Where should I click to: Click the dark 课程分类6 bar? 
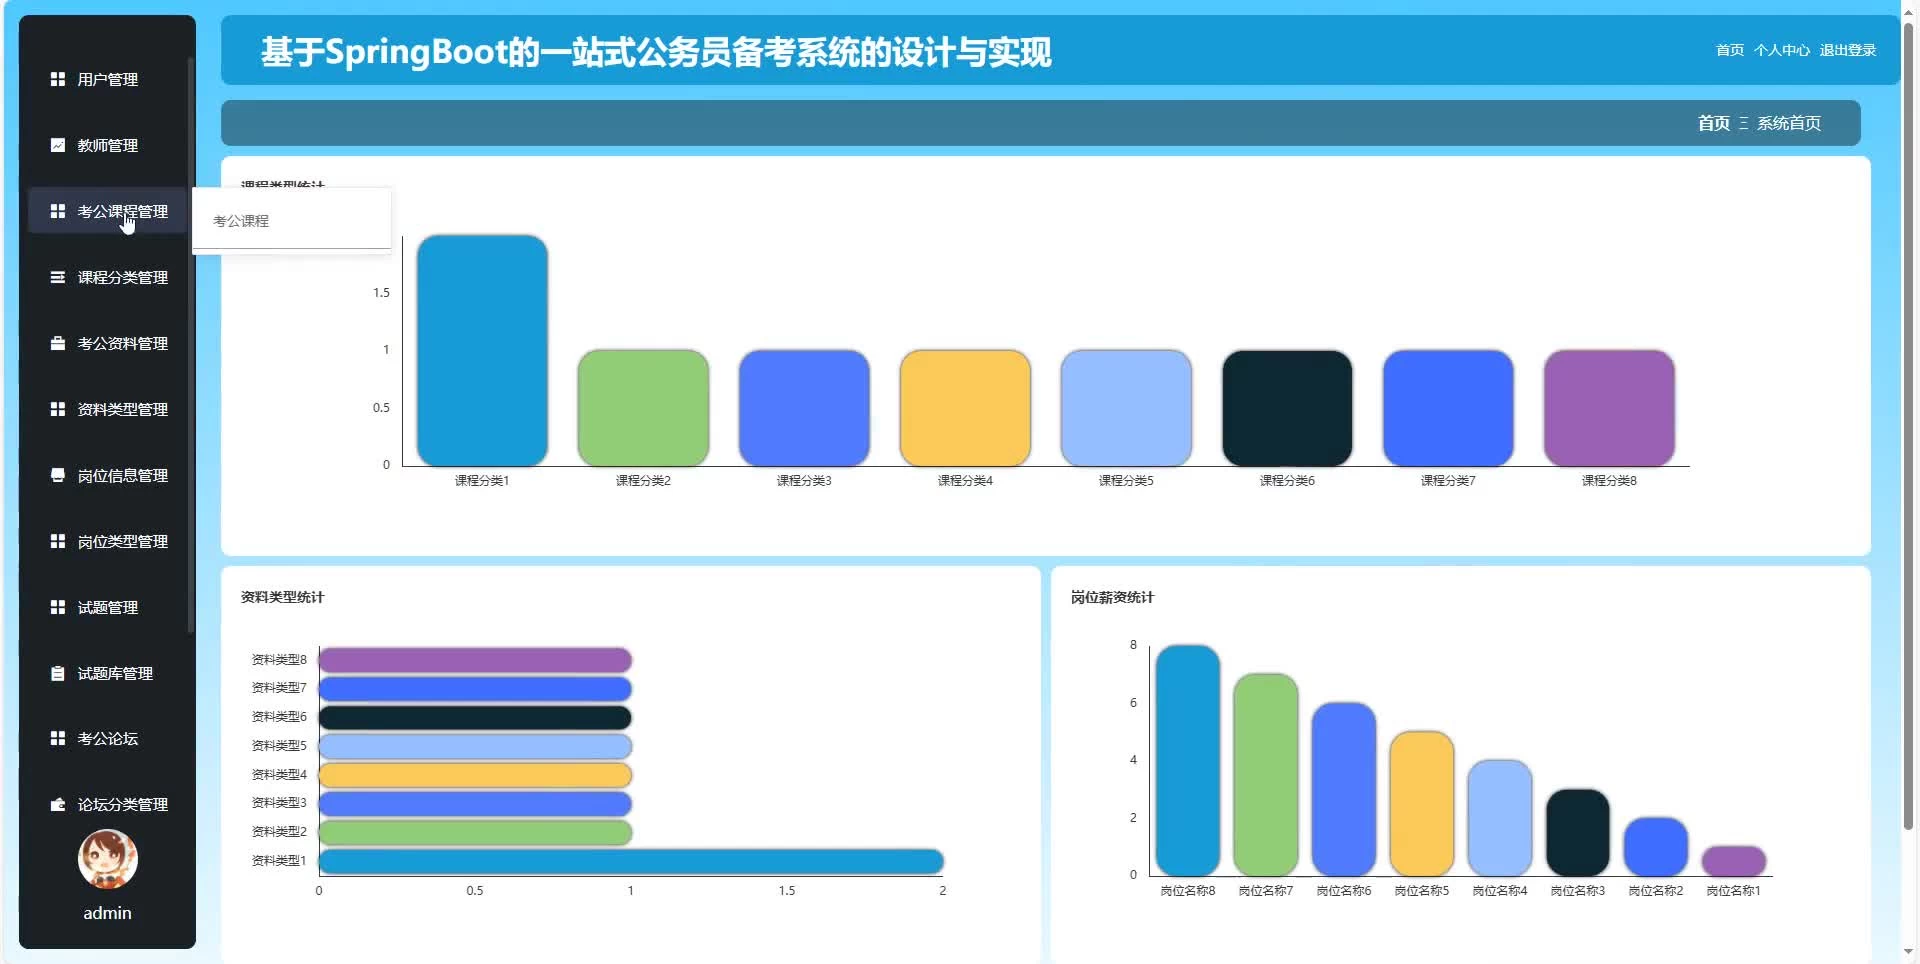pos(1287,408)
